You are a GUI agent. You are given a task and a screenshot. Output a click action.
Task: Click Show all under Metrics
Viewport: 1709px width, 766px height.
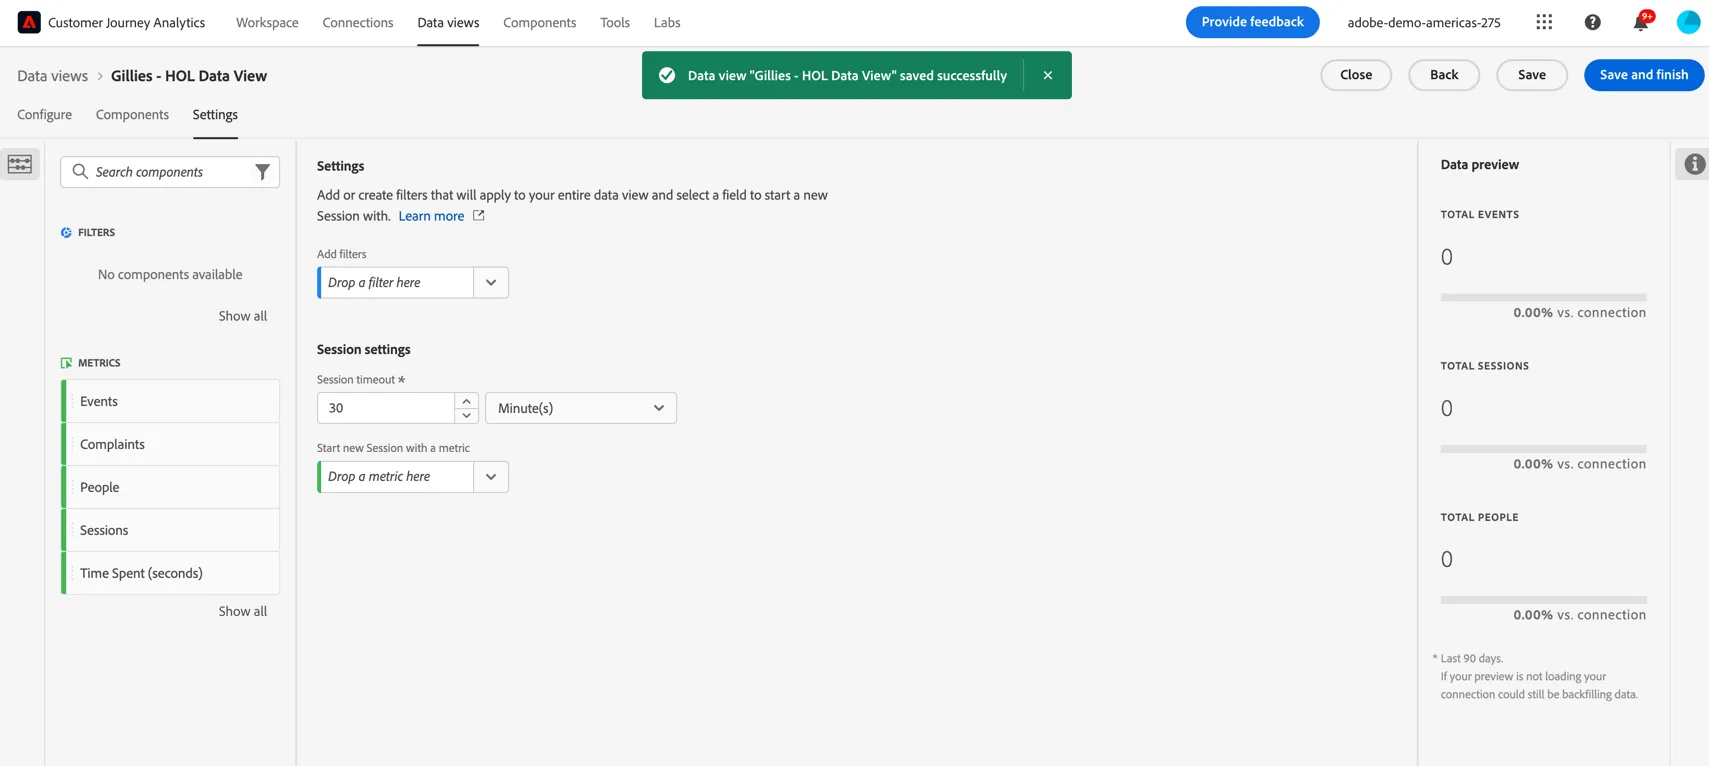(x=243, y=611)
